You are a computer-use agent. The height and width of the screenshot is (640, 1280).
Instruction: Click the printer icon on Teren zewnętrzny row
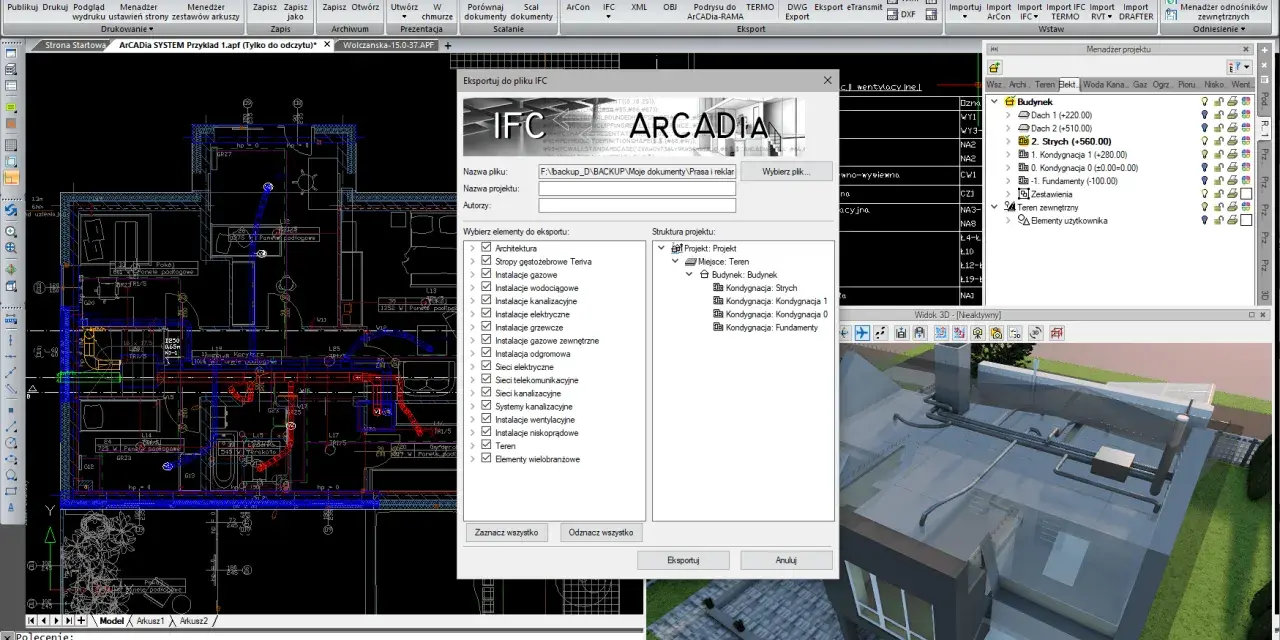1232,207
